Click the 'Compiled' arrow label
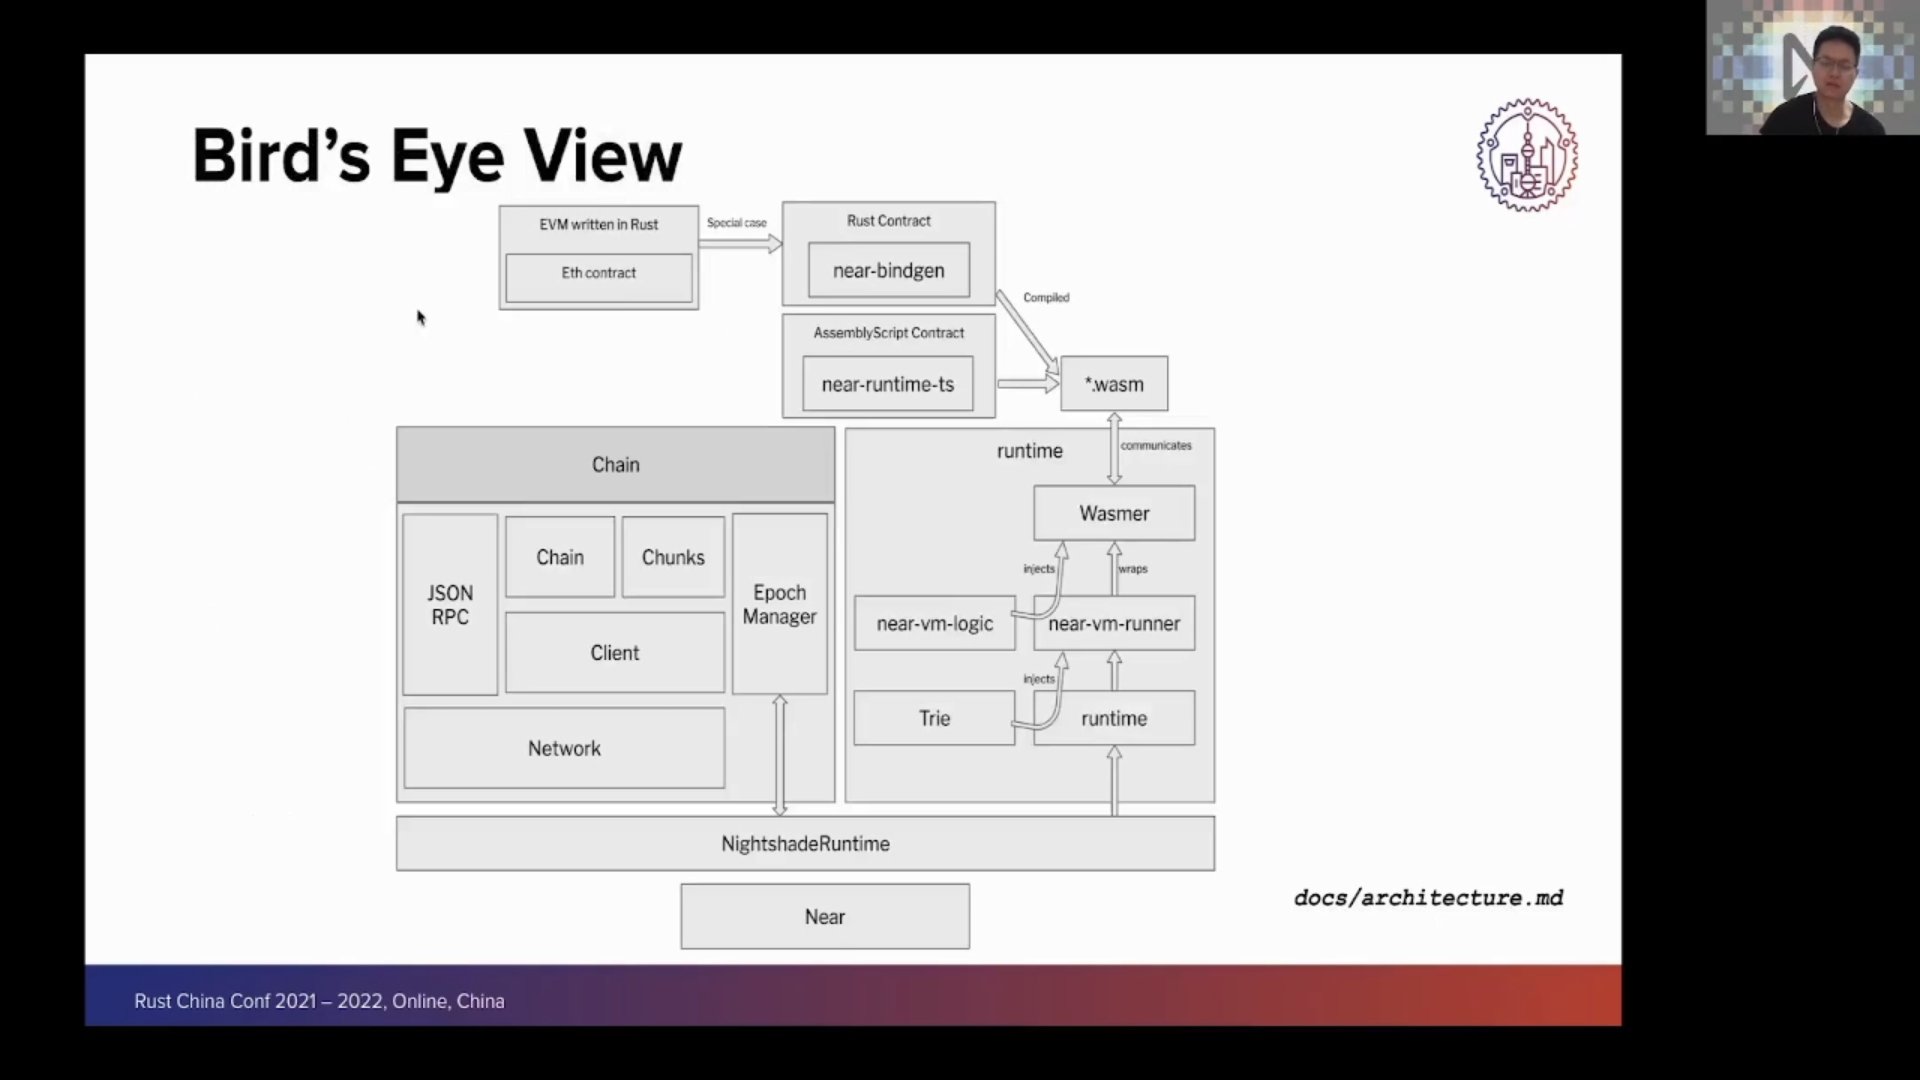Screen dimensions: 1920x1080 [x=1046, y=297]
